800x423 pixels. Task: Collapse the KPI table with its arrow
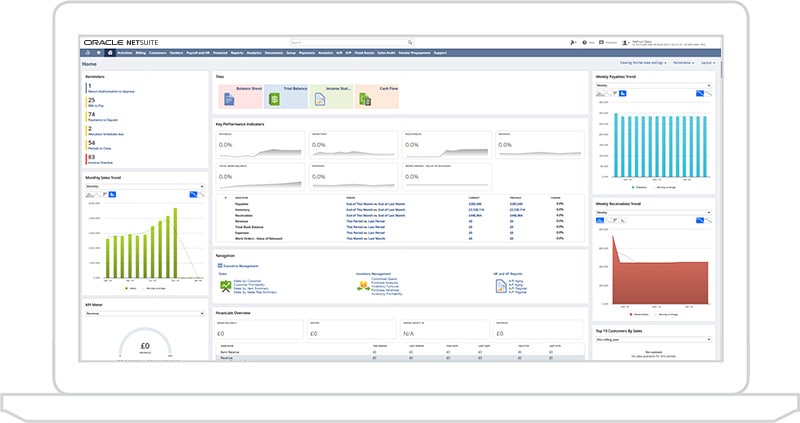point(226,197)
